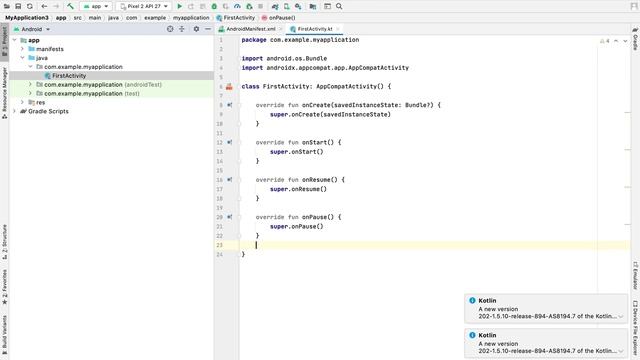The height and width of the screenshot is (360, 640).
Task: Expand the manifests folder
Action: coord(22,49)
